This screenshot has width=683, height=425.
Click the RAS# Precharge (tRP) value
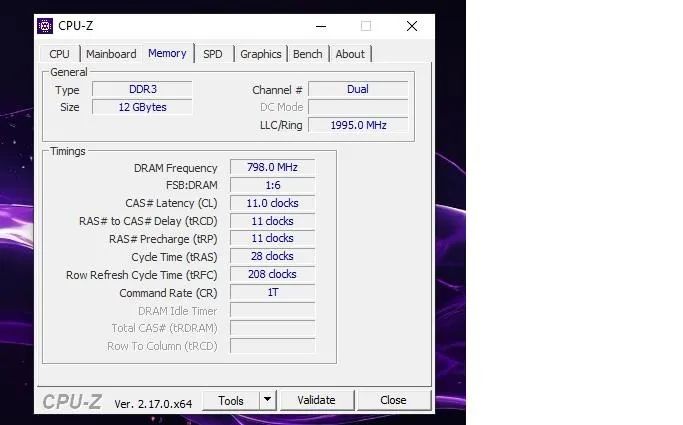tap(272, 239)
